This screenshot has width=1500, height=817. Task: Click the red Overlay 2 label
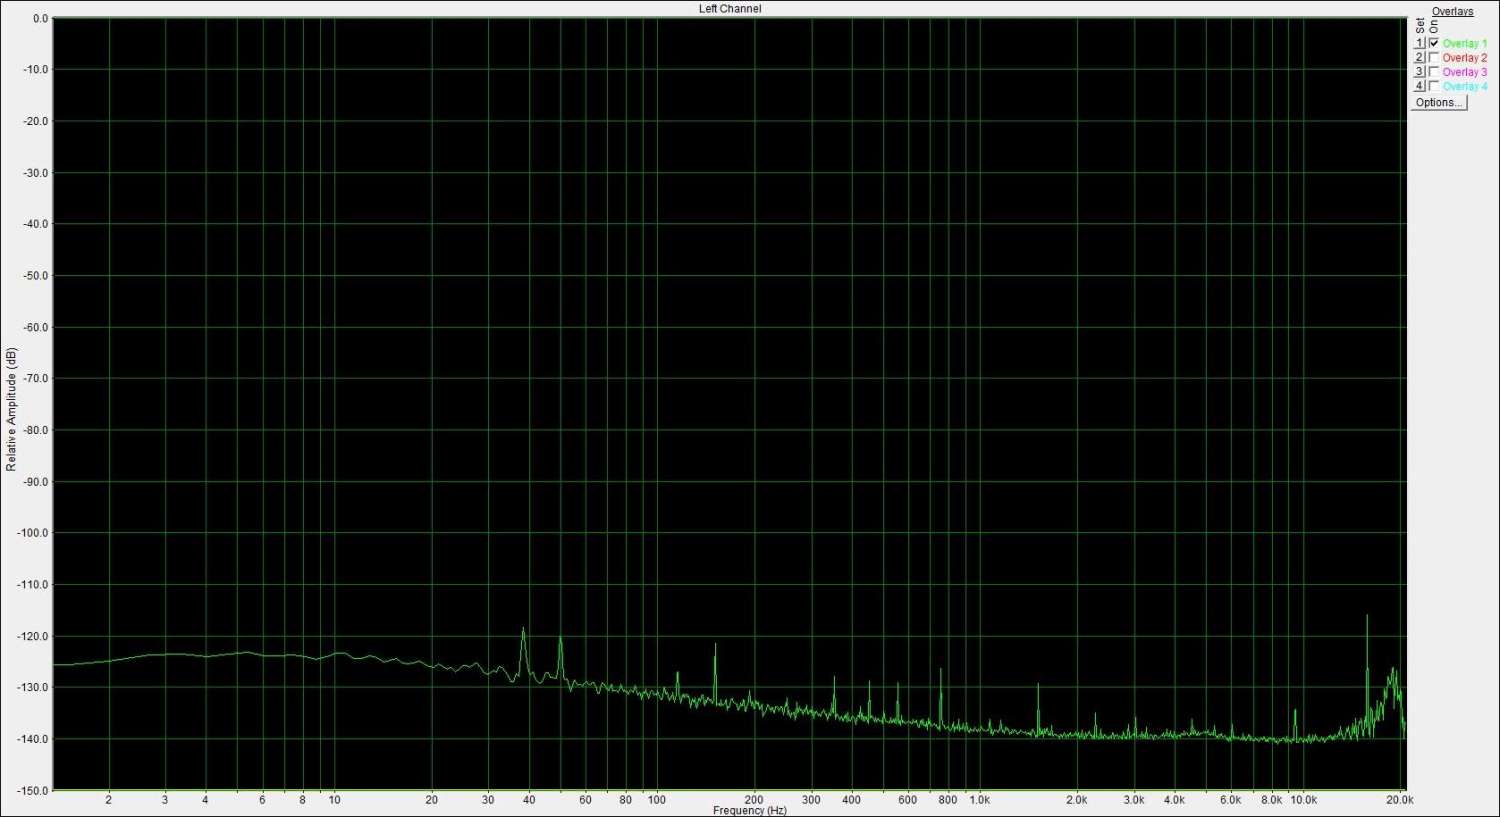coord(1465,58)
